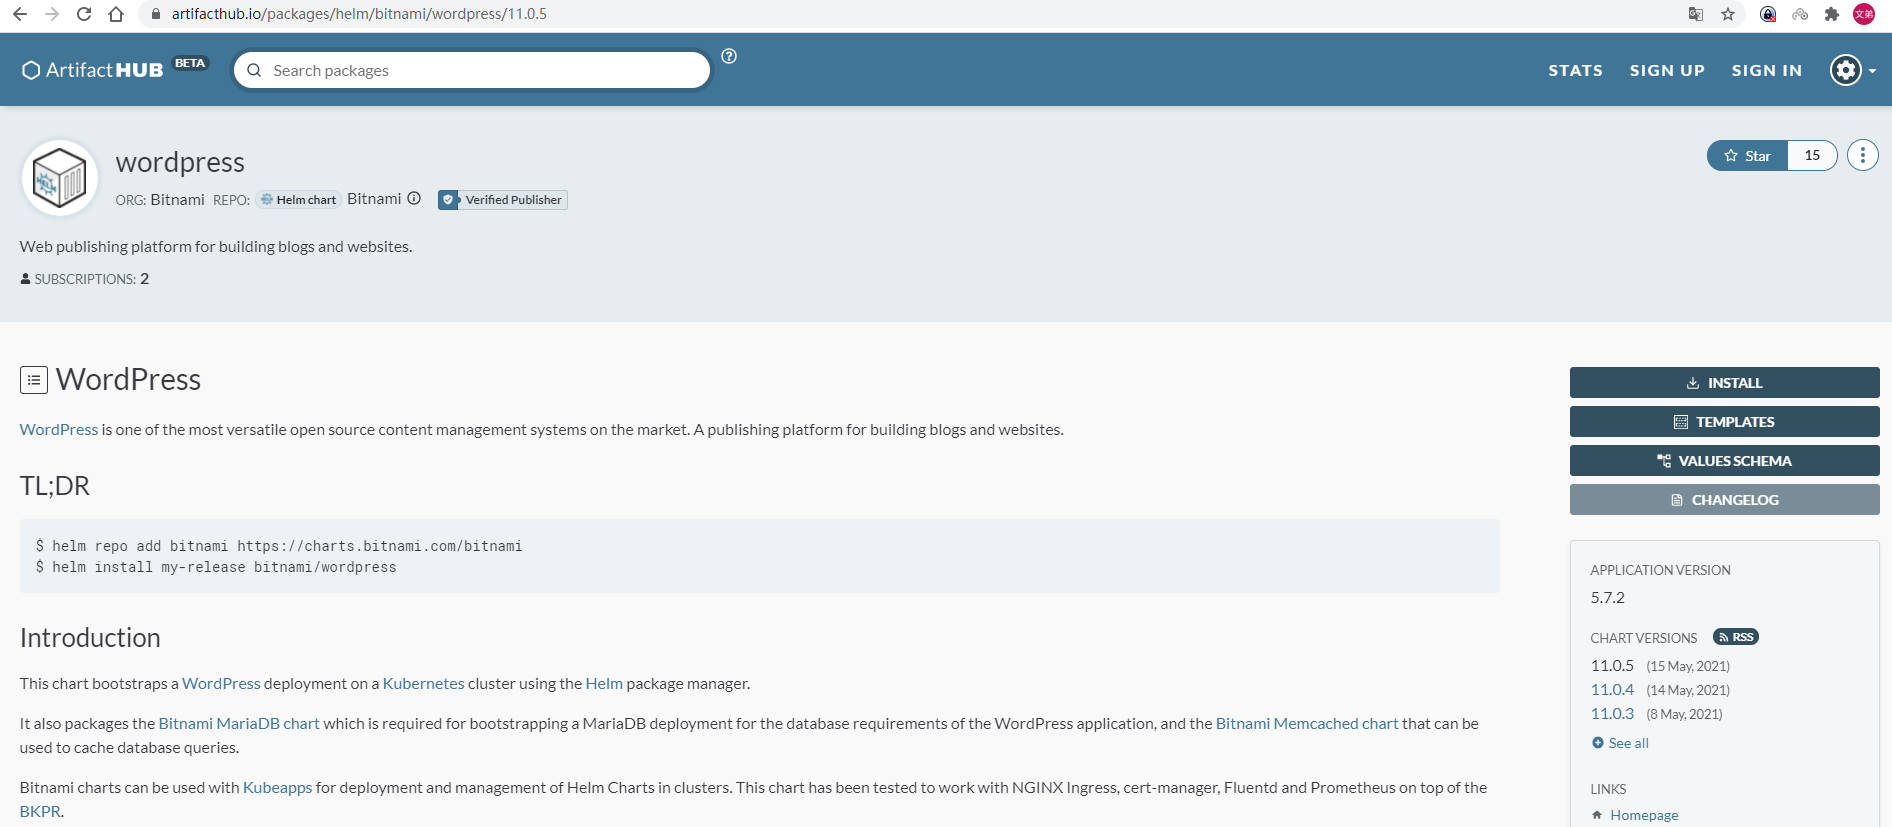Click the TL;DR heading
The width and height of the screenshot is (1892, 827).
[55, 486]
